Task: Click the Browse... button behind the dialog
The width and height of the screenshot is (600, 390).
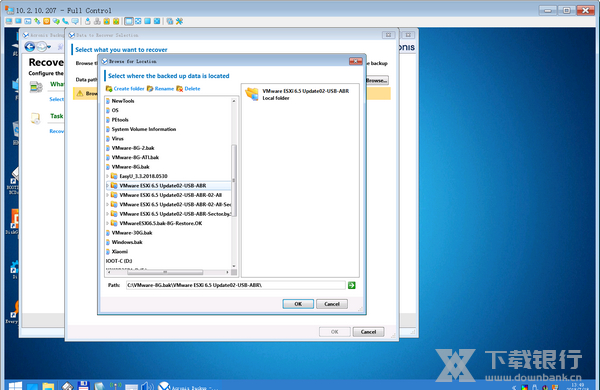Action: (377, 80)
